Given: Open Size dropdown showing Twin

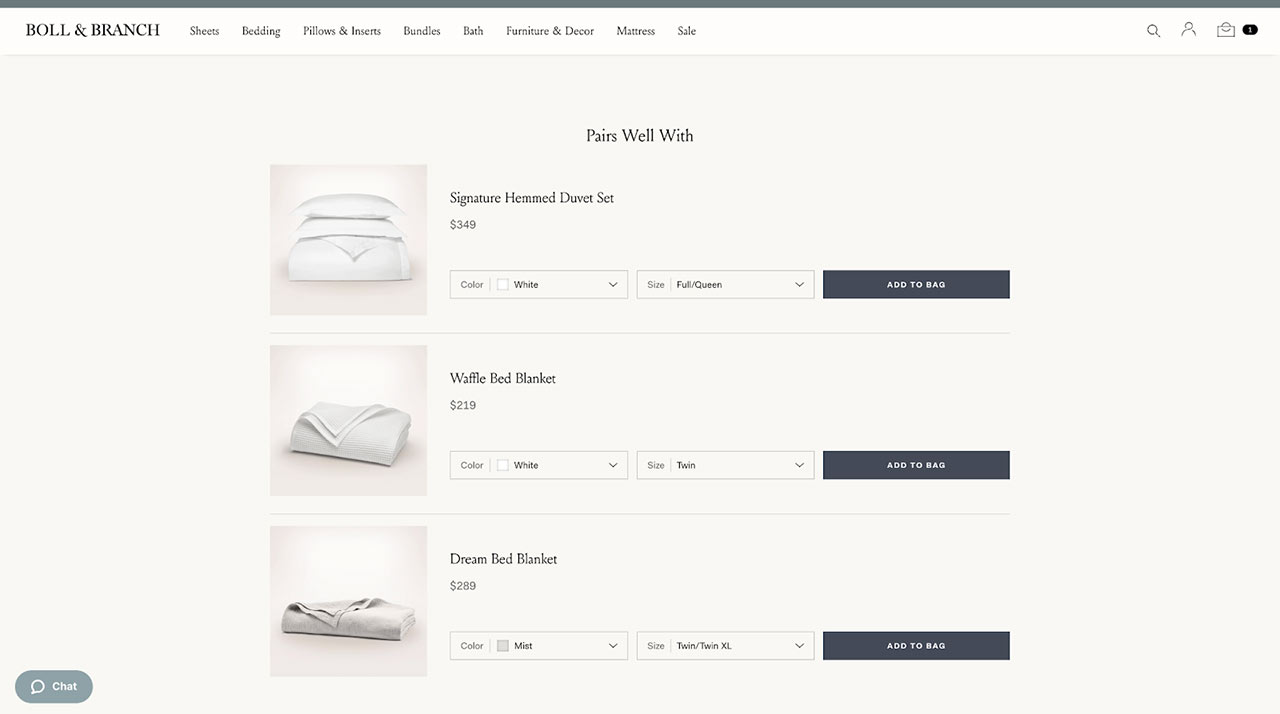Looking at the screenshot, I should (x=725, y=465).
